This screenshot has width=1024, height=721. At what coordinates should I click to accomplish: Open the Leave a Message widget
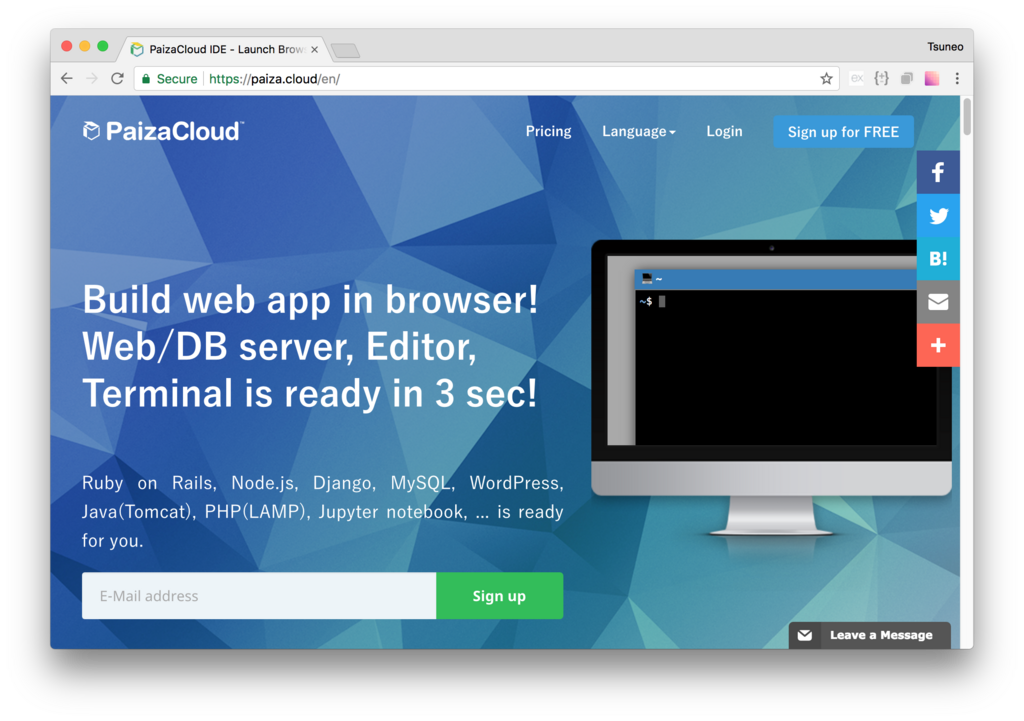tap(869, 635)
